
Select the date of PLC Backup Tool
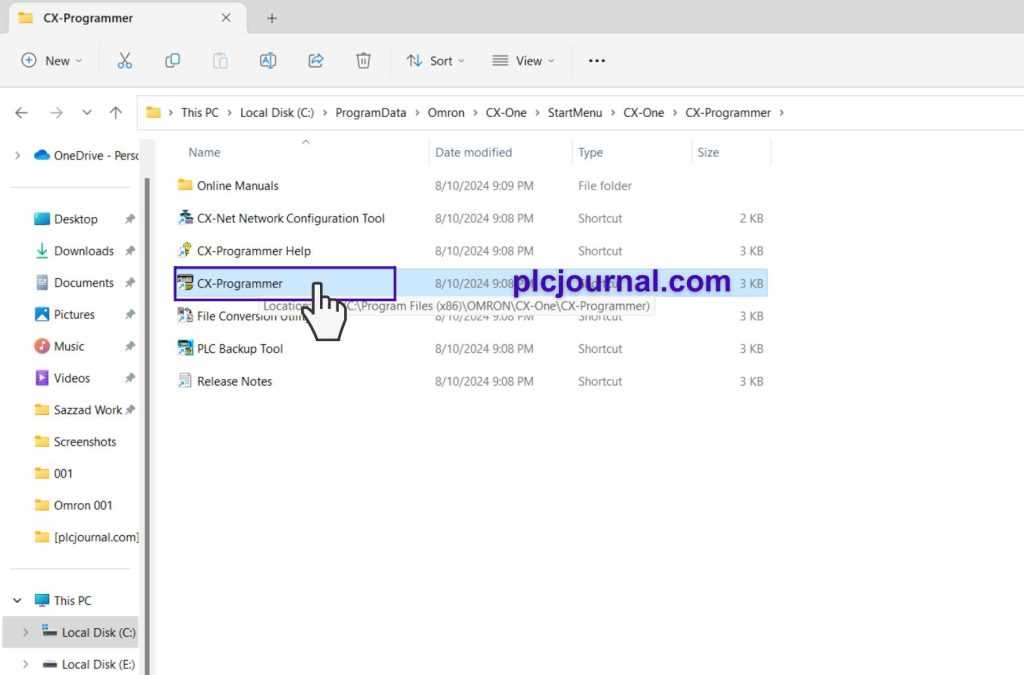point(484,349)
